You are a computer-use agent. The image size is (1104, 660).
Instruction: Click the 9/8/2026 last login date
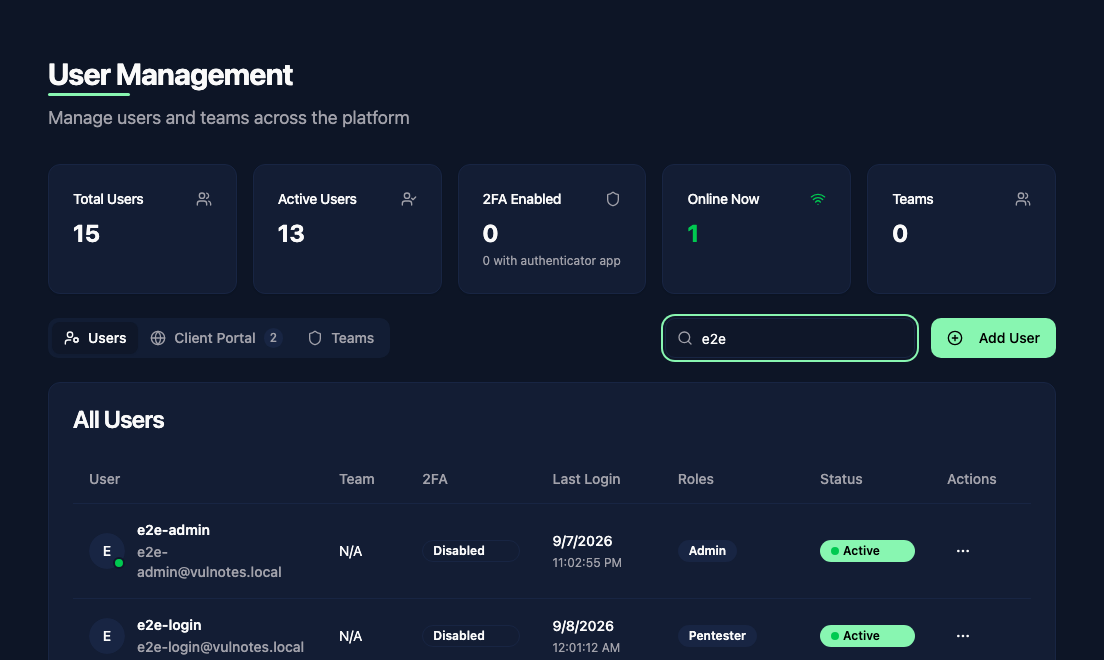[583, 626]
